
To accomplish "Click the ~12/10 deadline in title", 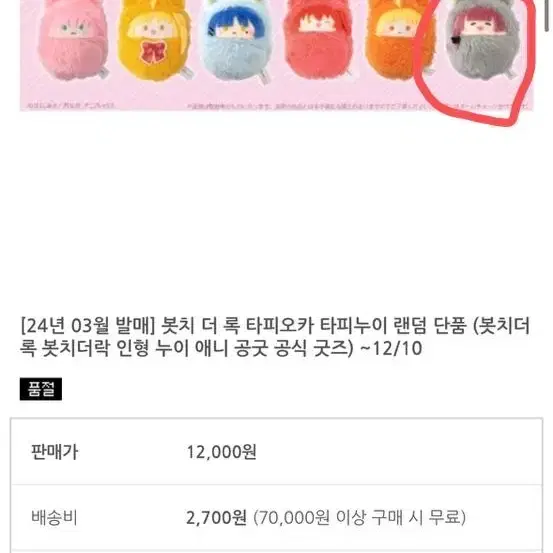I will [391, 348].
